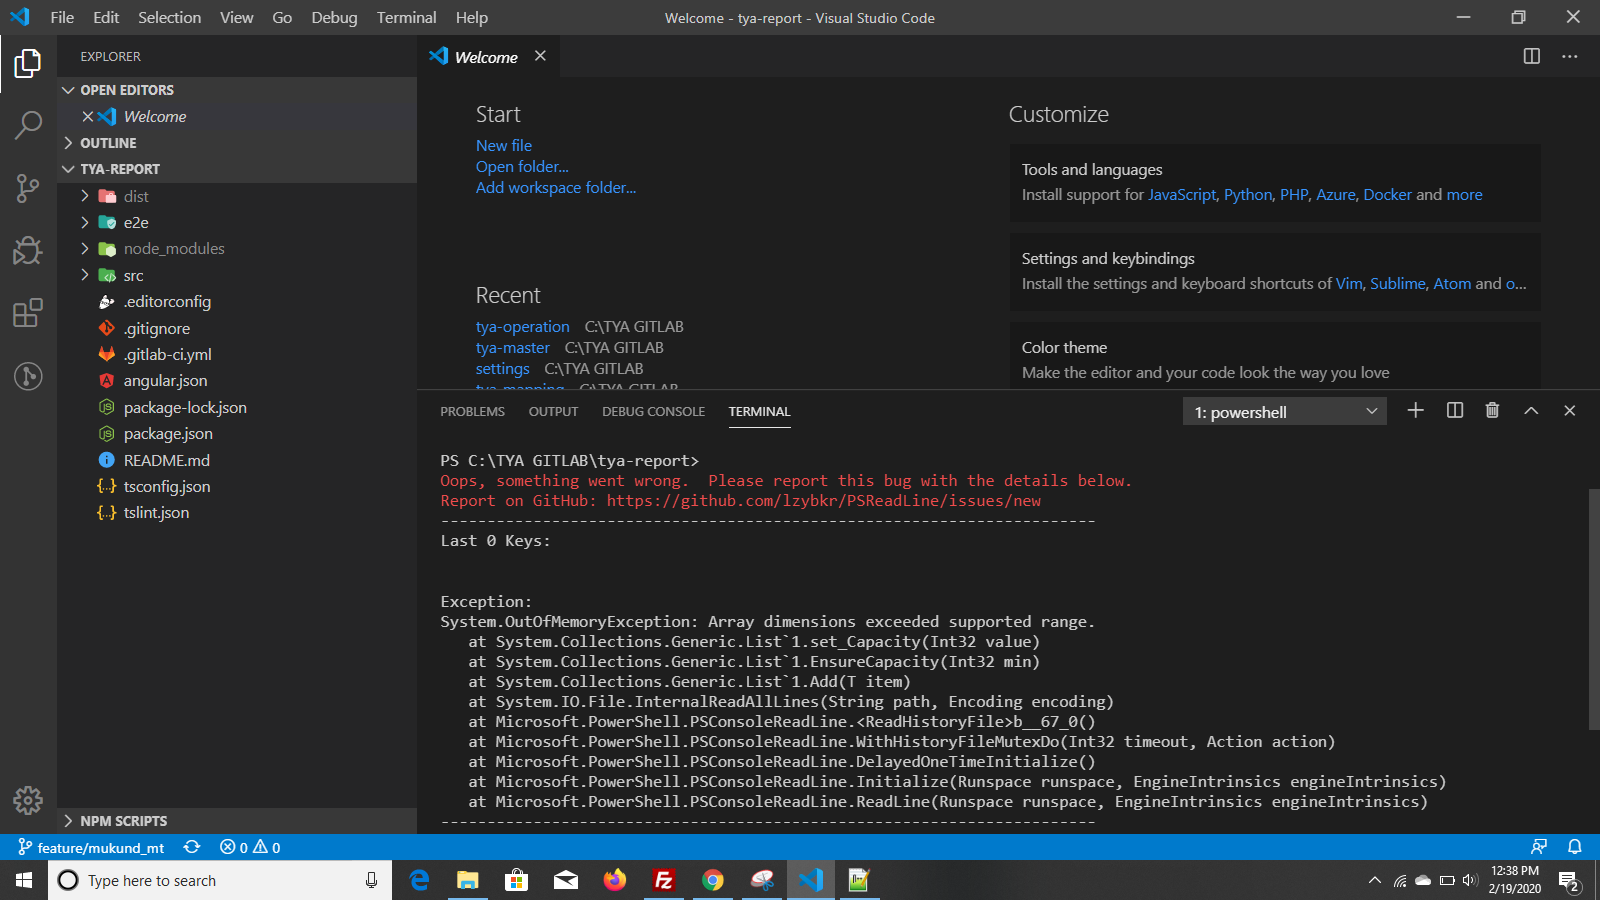Close Welcome in Open Editors list
The width and height of the screenshot is (1600, 900).
(88, 116)
